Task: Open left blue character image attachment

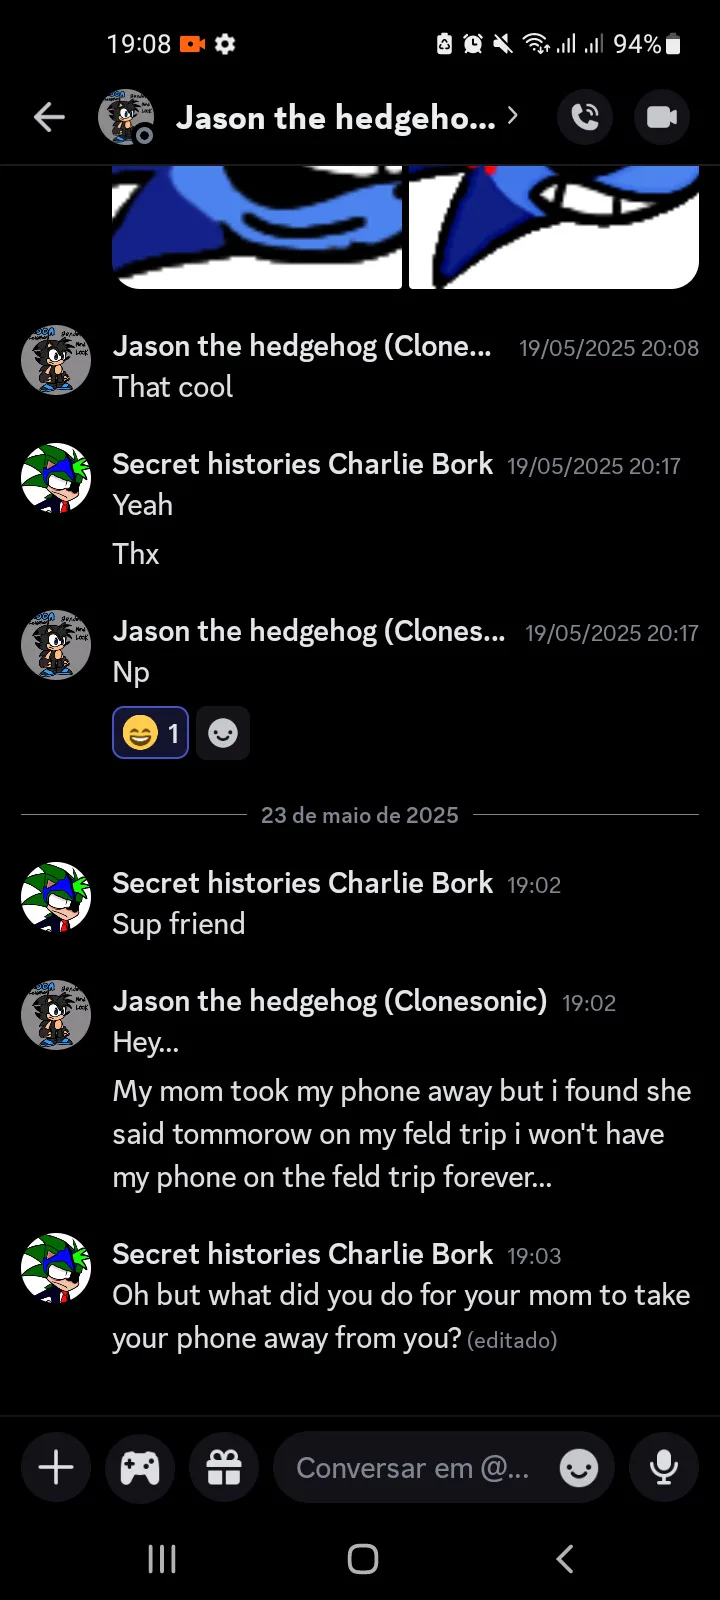Action: pos(257,227)
